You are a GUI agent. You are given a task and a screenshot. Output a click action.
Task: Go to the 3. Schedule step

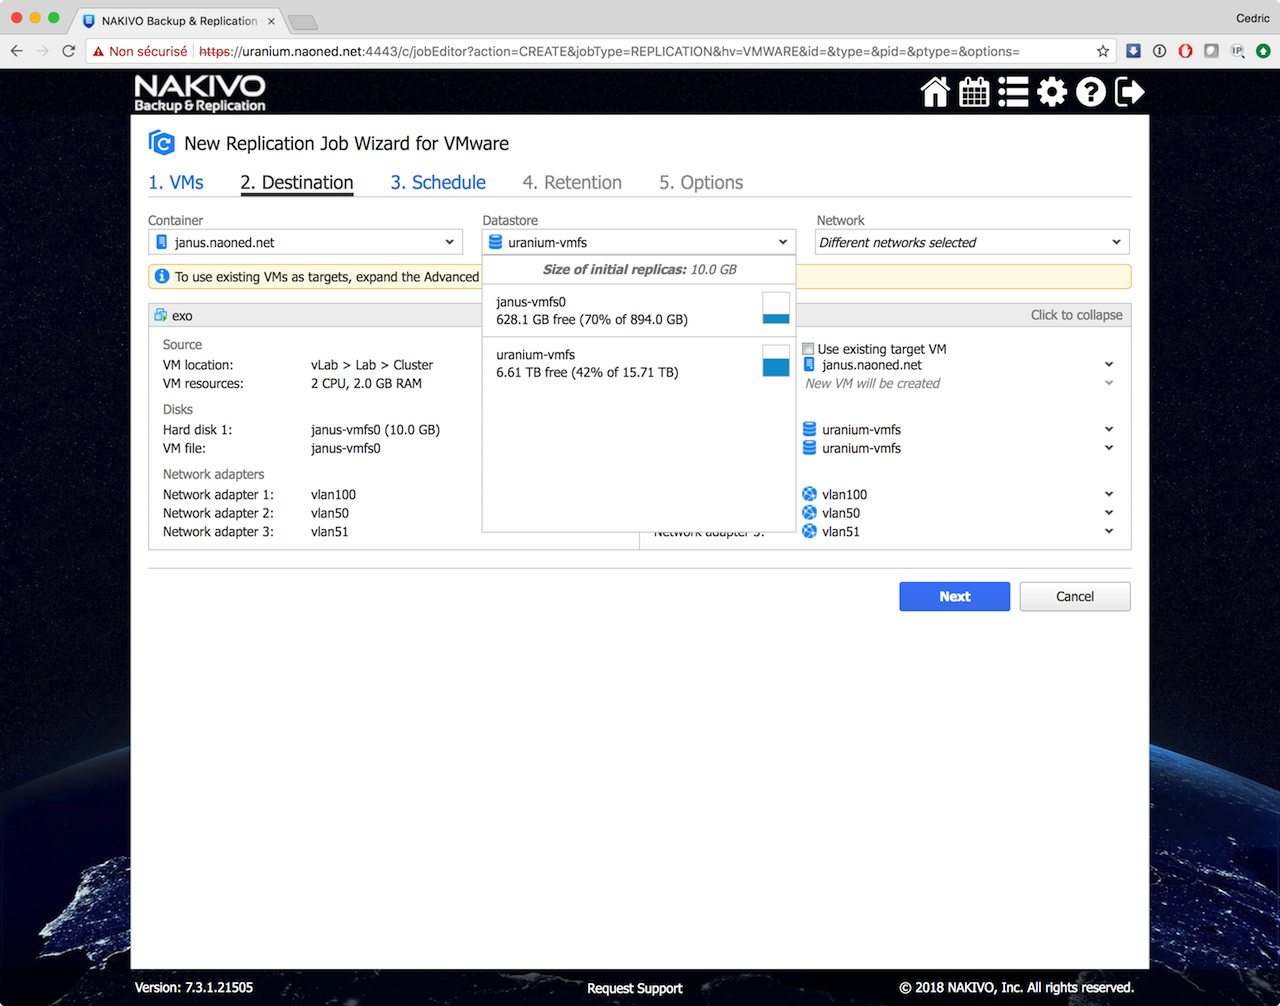438,182
